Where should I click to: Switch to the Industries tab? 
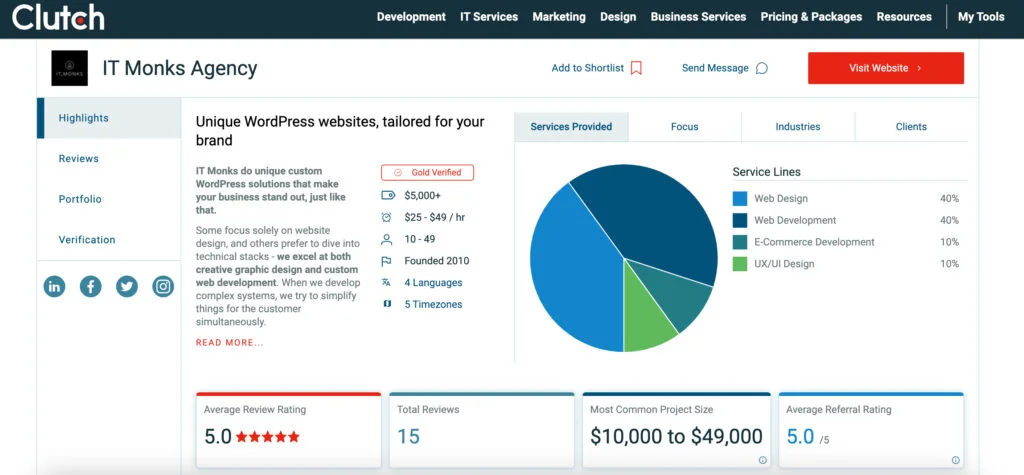point(797,127)
